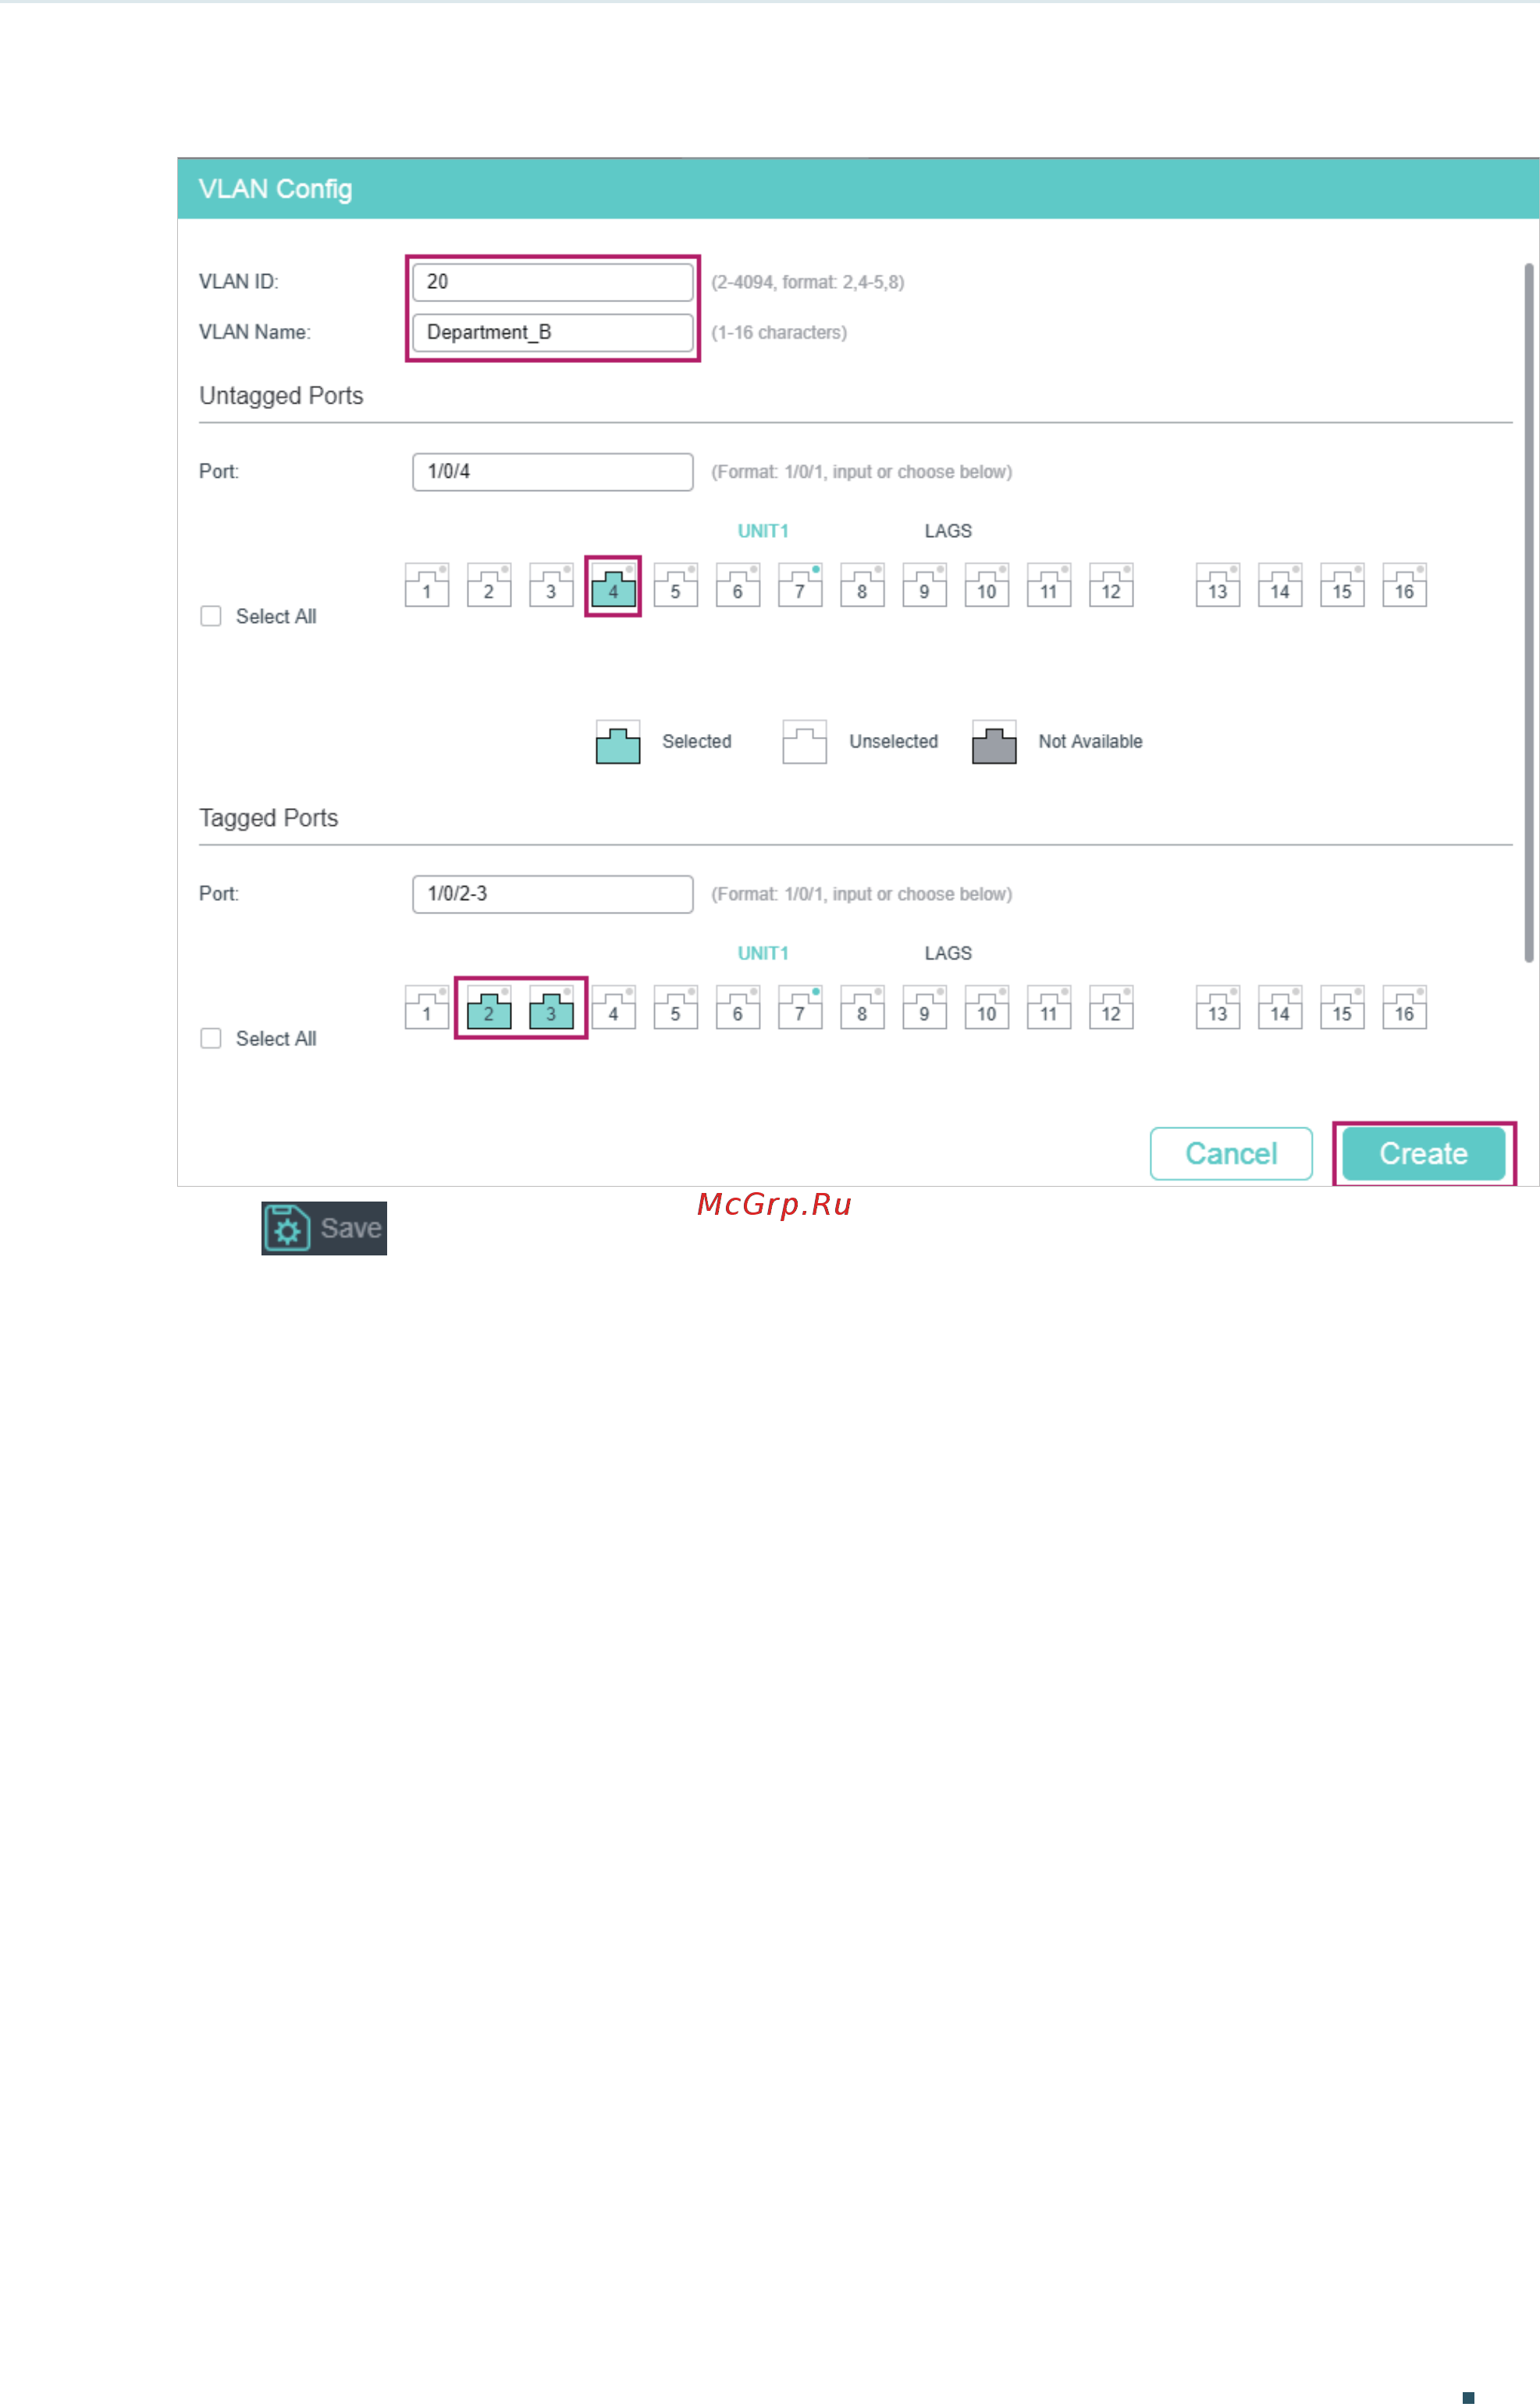Select port 2 under Untagged Ports
1540x2407 pixels.
tap(489, 585)
